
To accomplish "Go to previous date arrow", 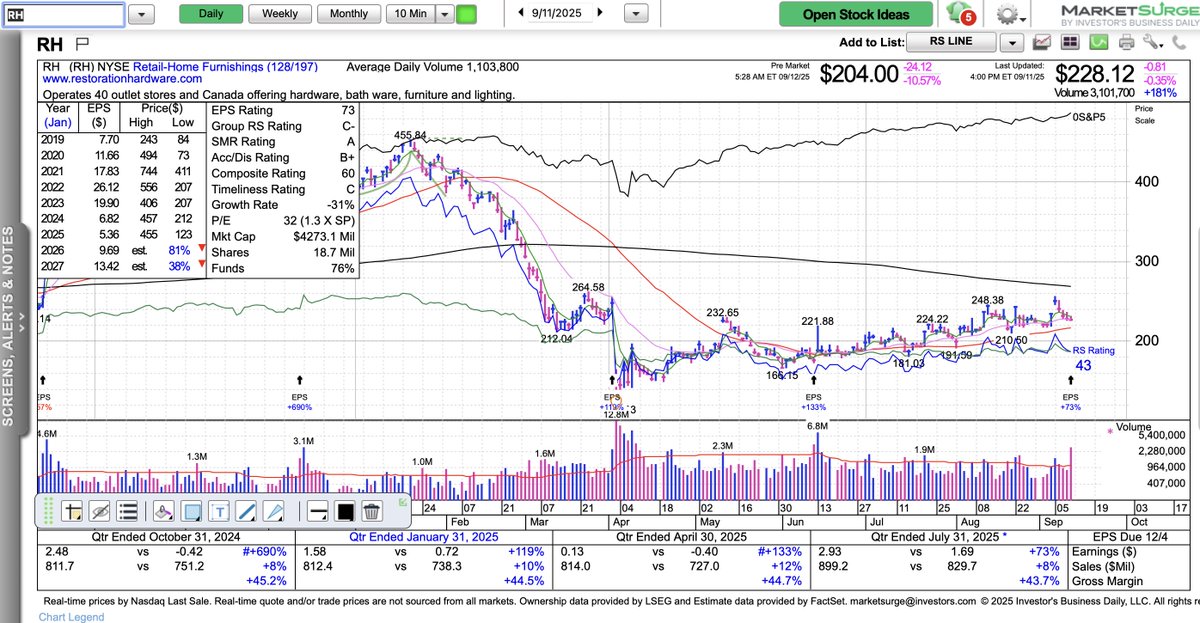I will [x=522, y=13].
